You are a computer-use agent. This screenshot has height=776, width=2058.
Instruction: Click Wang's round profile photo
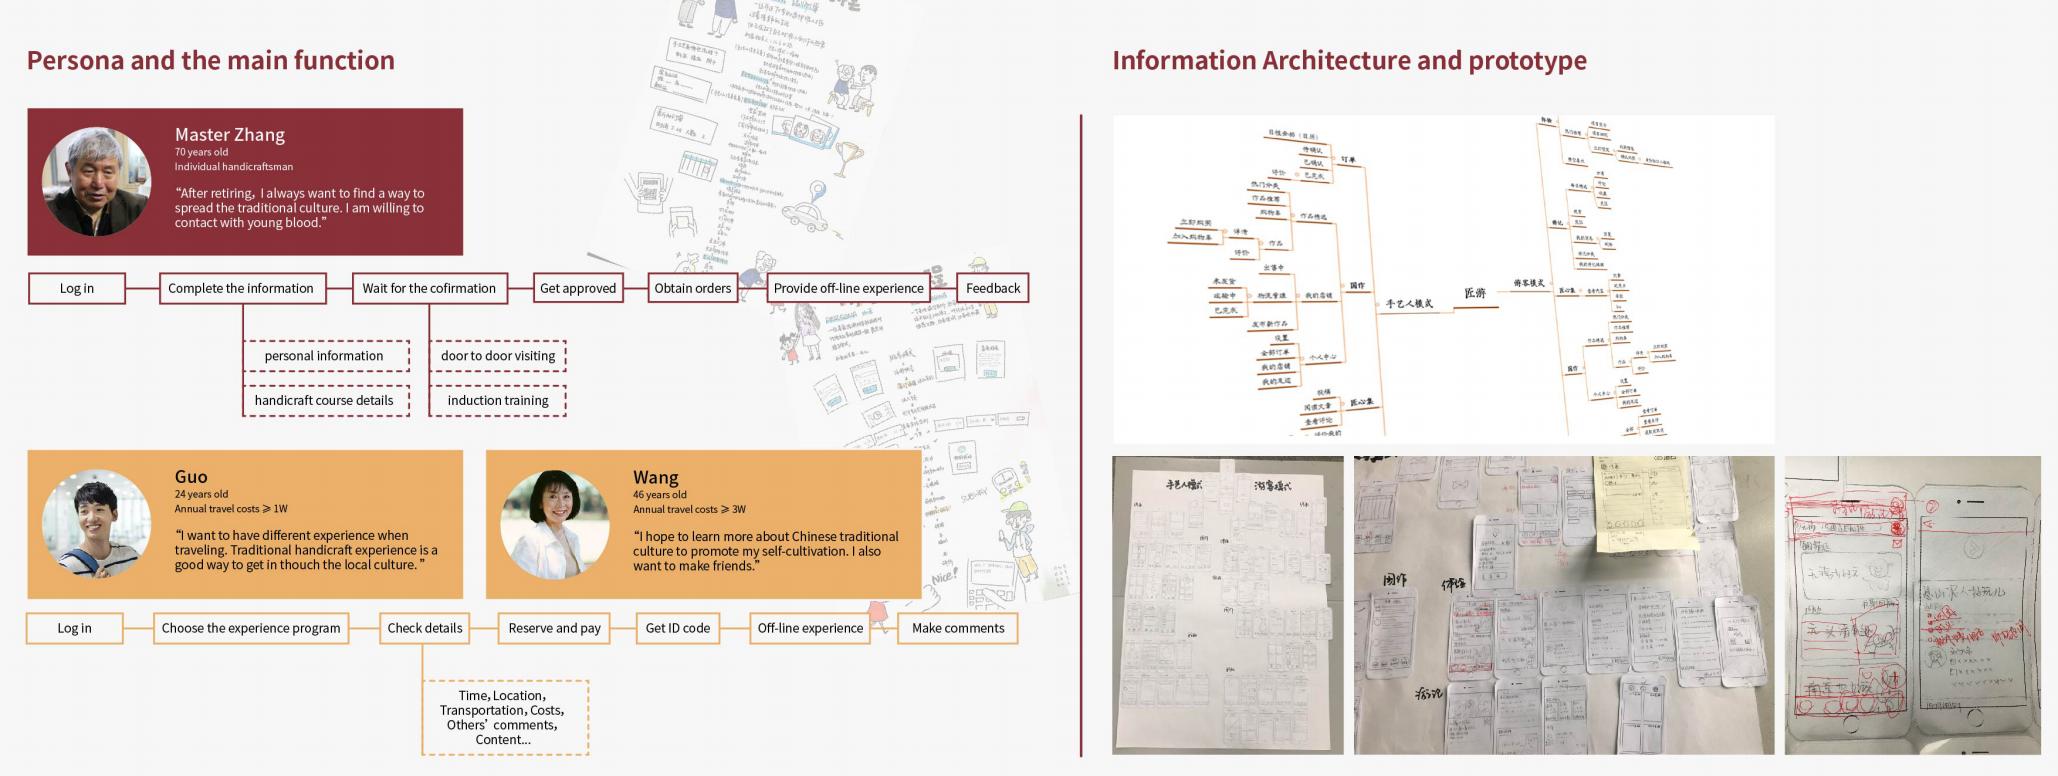point(555,525)
